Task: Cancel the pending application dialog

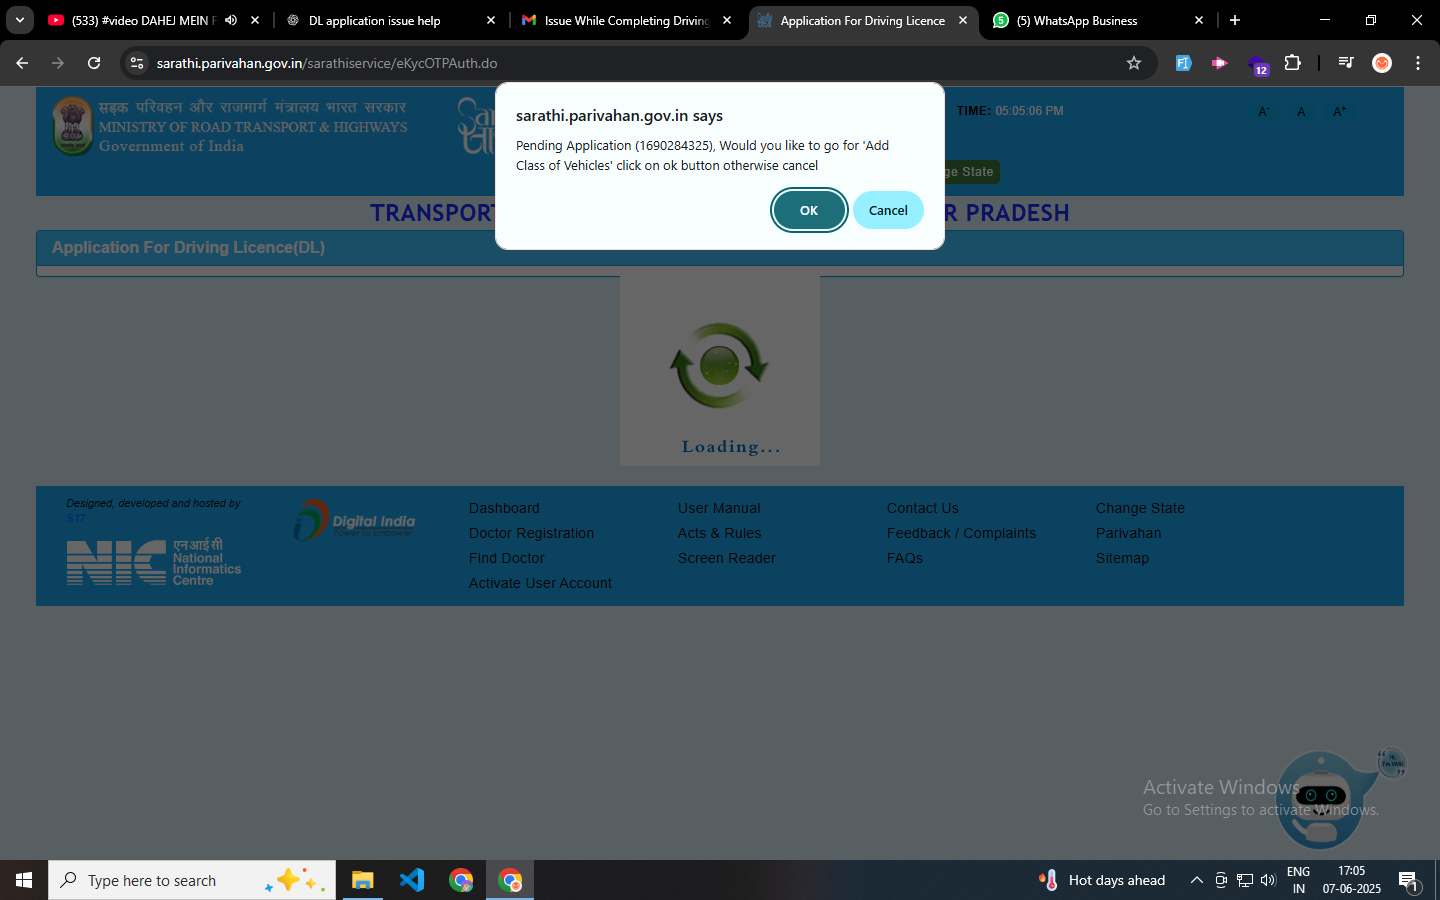Action: click(887, 210)
